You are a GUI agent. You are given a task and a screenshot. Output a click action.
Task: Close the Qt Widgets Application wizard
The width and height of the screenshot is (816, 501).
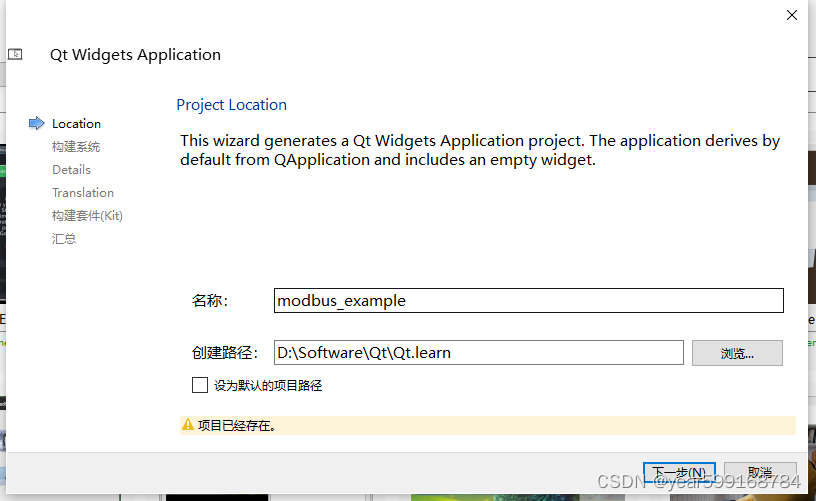click(792, 15)
